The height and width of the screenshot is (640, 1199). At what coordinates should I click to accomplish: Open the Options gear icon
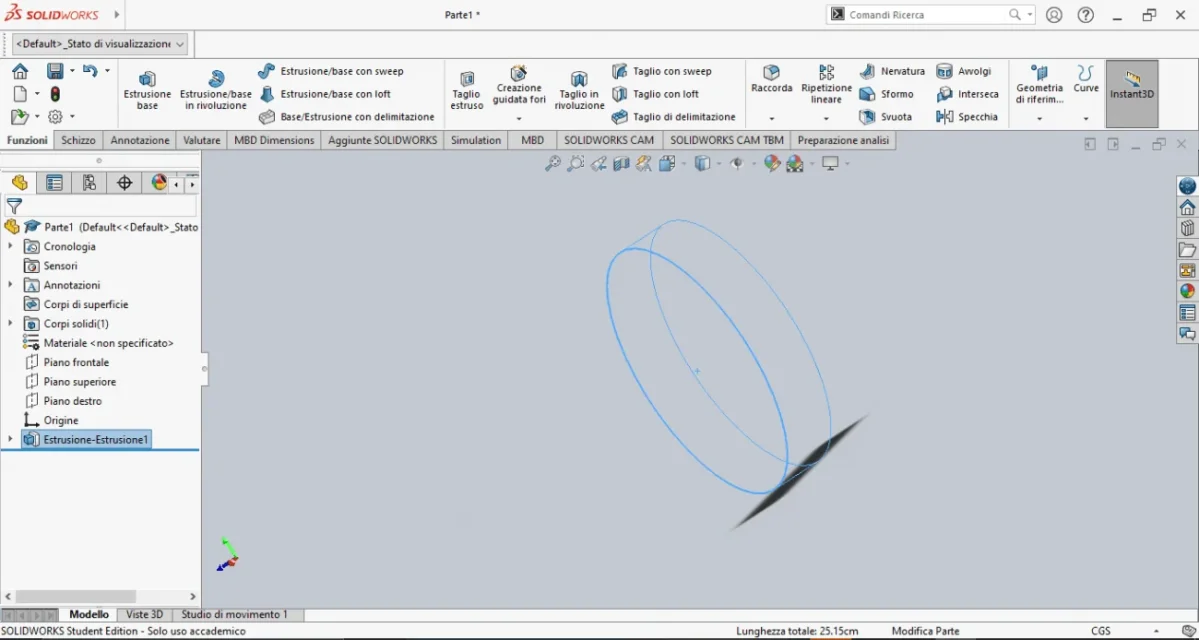(x=55, y=117)
